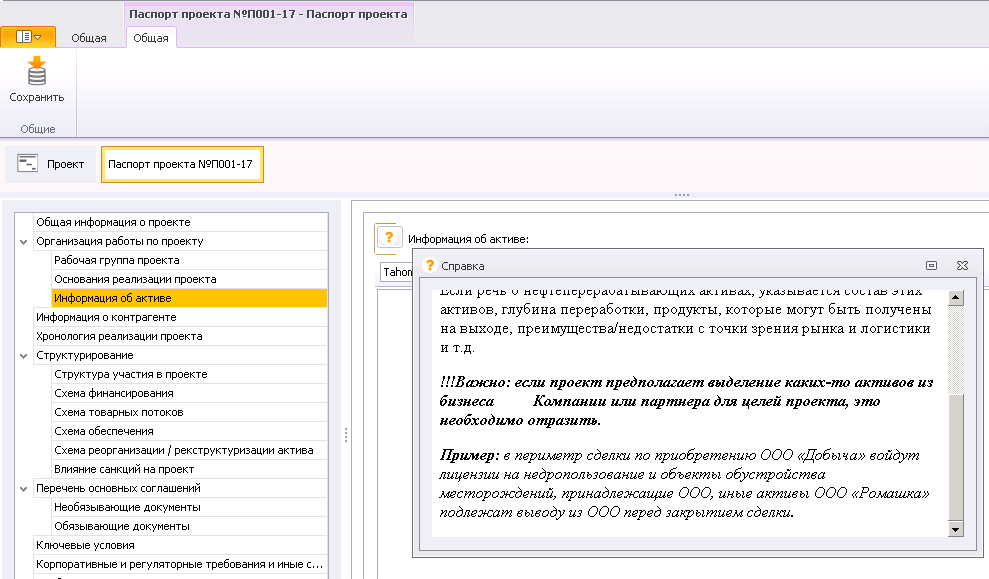The height and width of the screenshot is (579, 989).
Task: Click the Справка title question mark icon
Action: coord(430,266)
